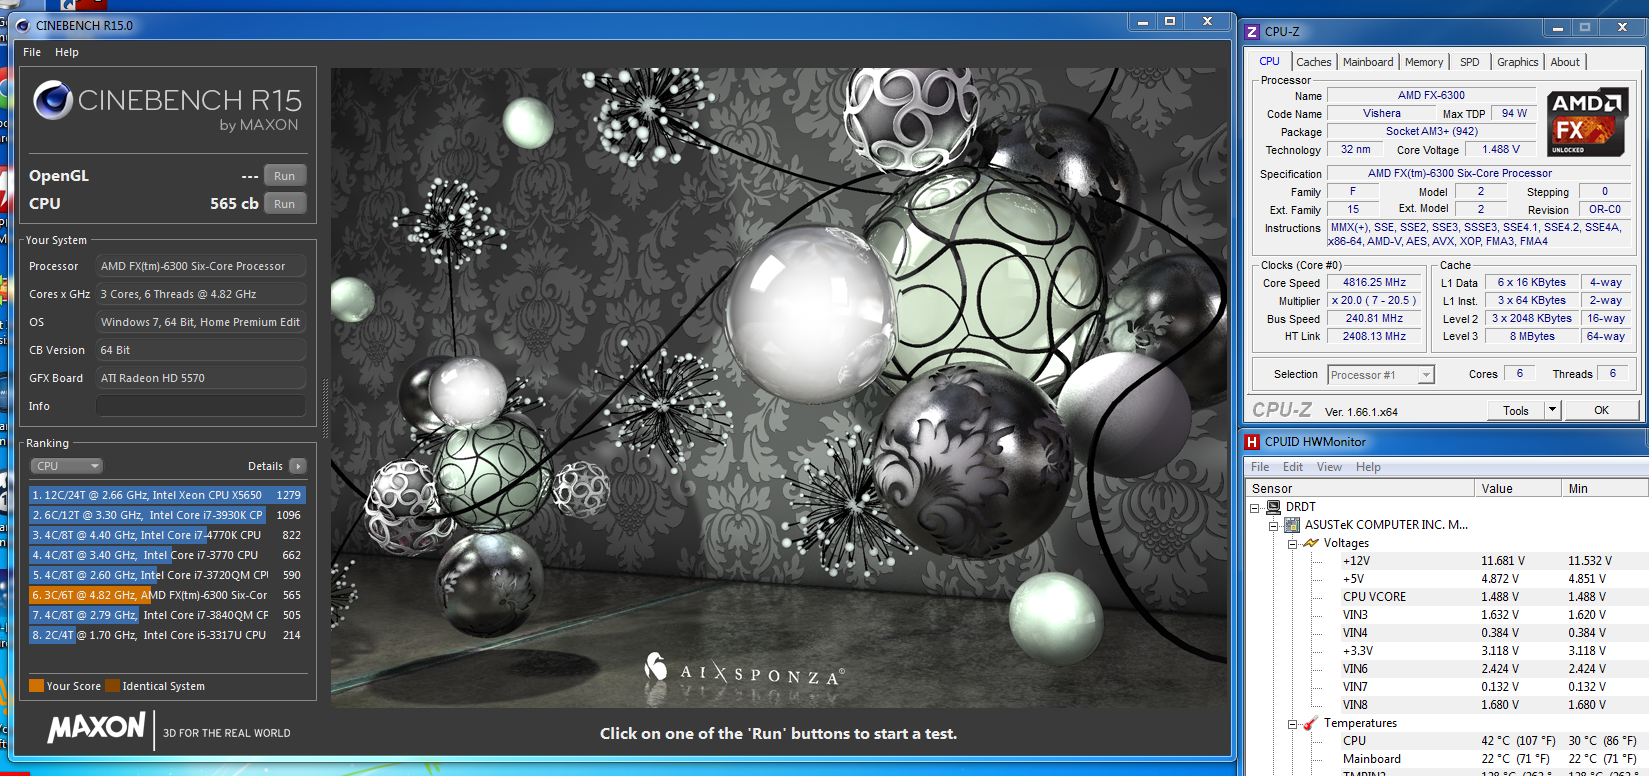1649x776 pixels.
Task: Click the ranking Details arrow button
Action: (298, 466)
